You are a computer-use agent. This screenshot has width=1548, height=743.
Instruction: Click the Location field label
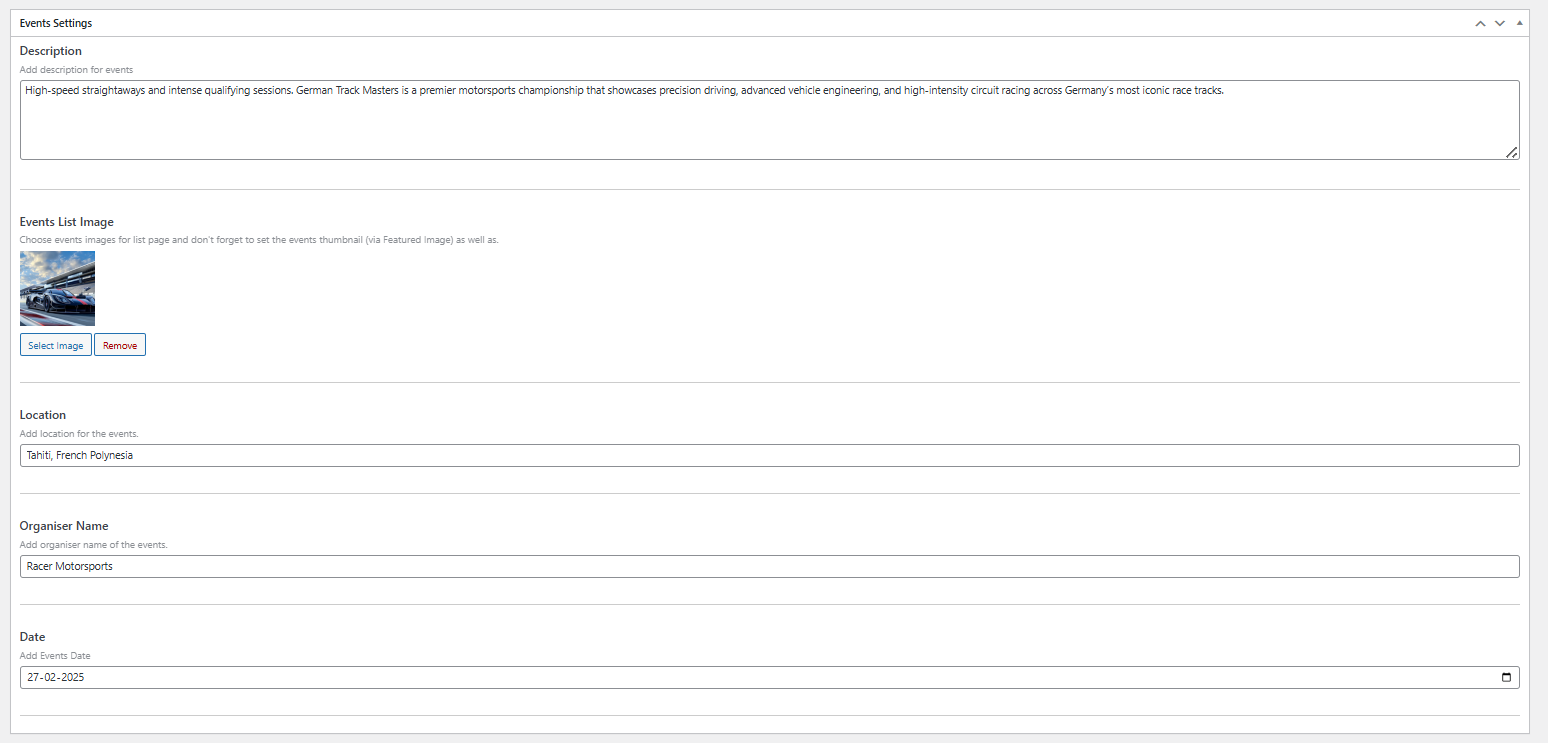(43, 415)
